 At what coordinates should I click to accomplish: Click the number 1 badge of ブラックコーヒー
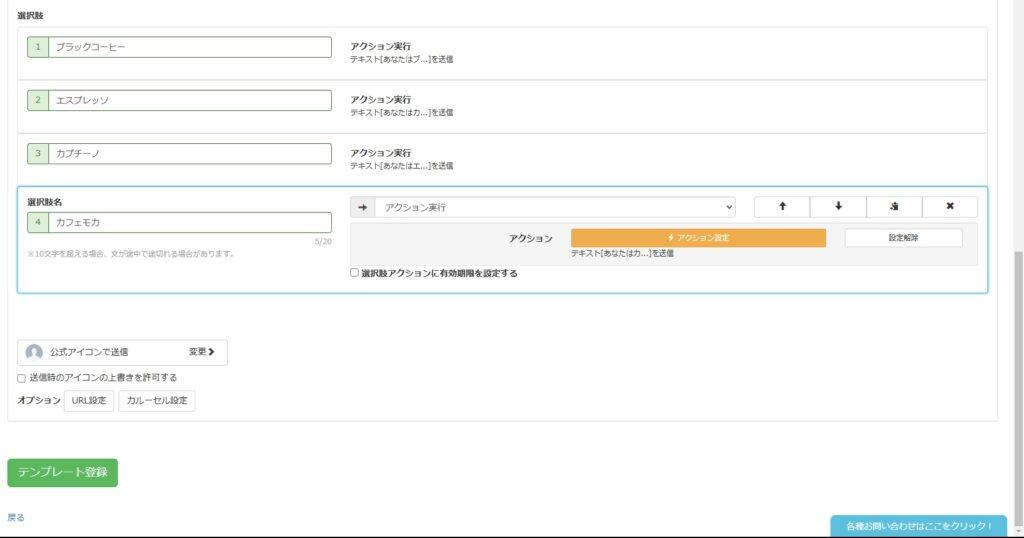[38, 47]
